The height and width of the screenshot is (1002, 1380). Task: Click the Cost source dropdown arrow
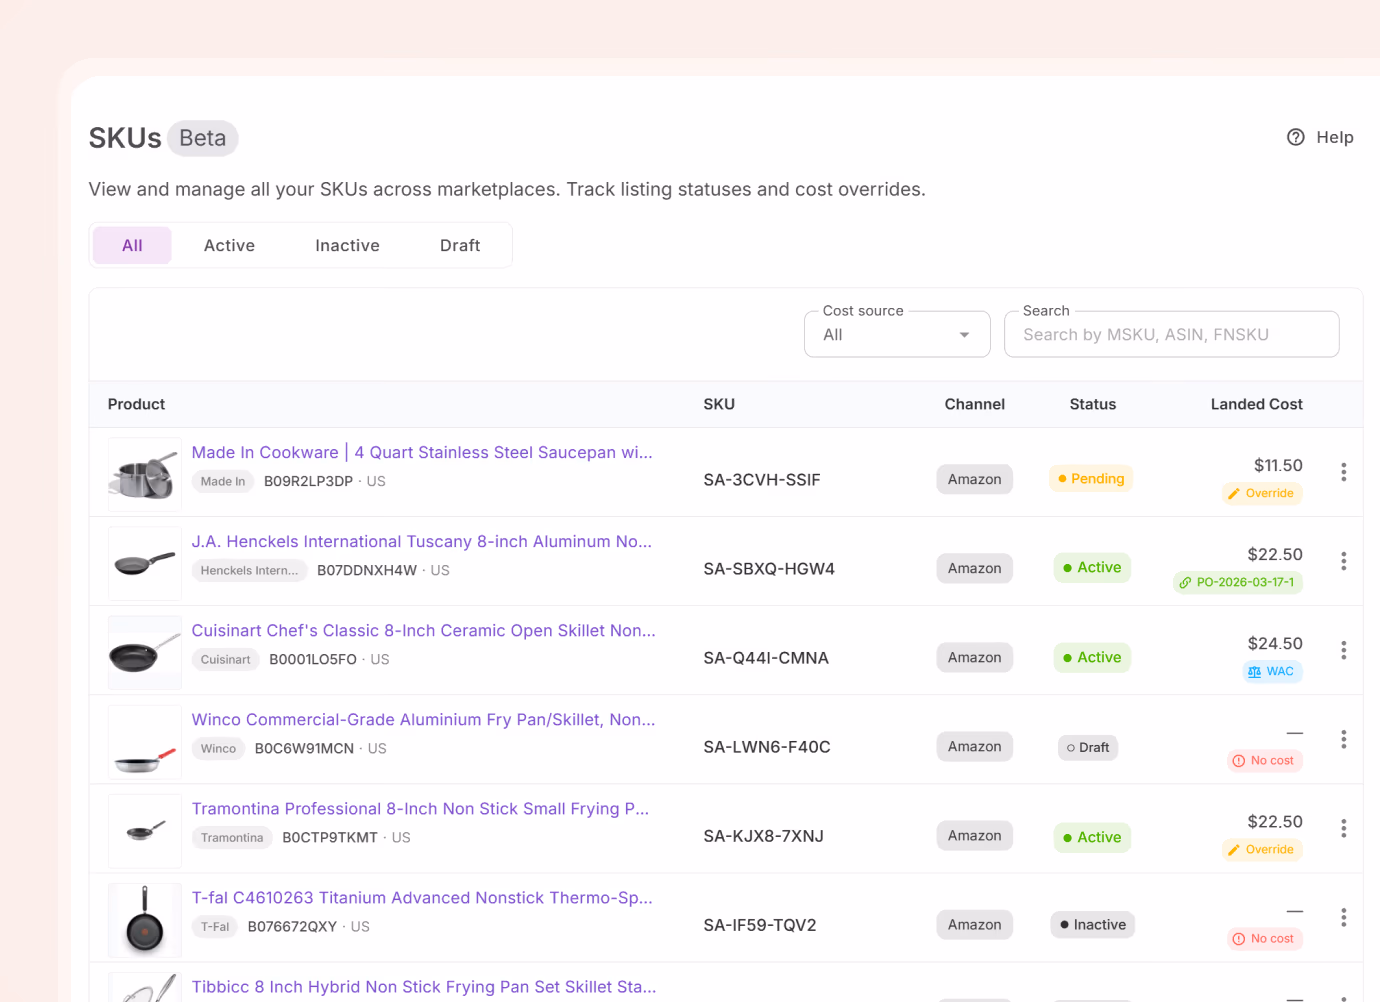click(x=964, y=335)
